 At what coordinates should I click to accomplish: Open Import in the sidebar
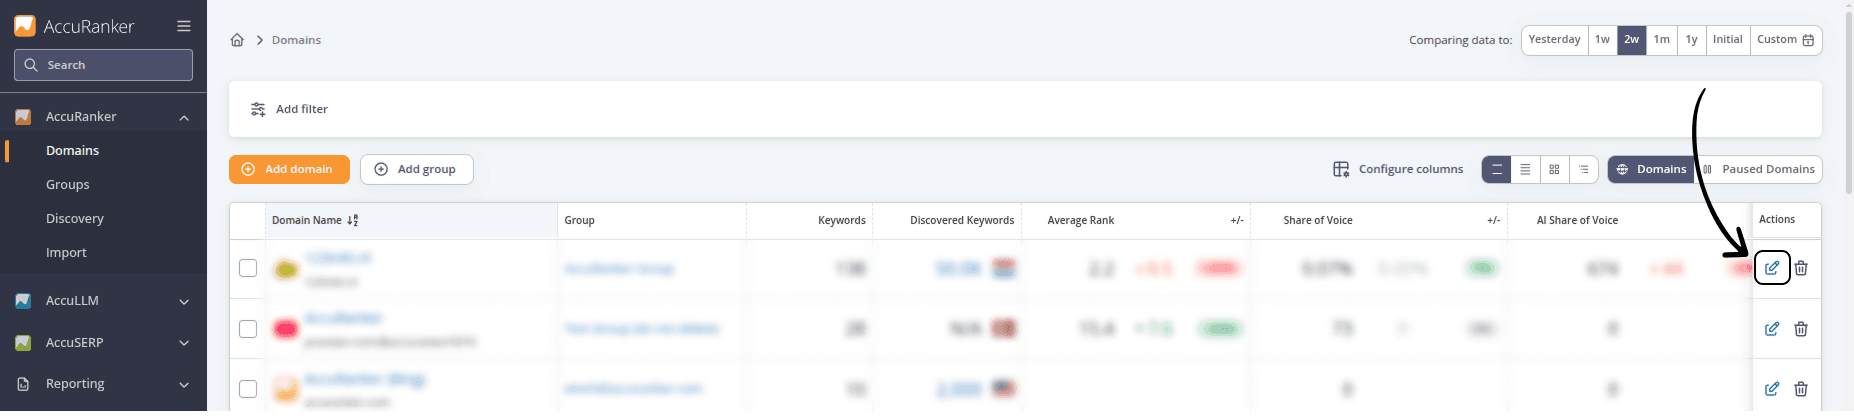[66, 253]
